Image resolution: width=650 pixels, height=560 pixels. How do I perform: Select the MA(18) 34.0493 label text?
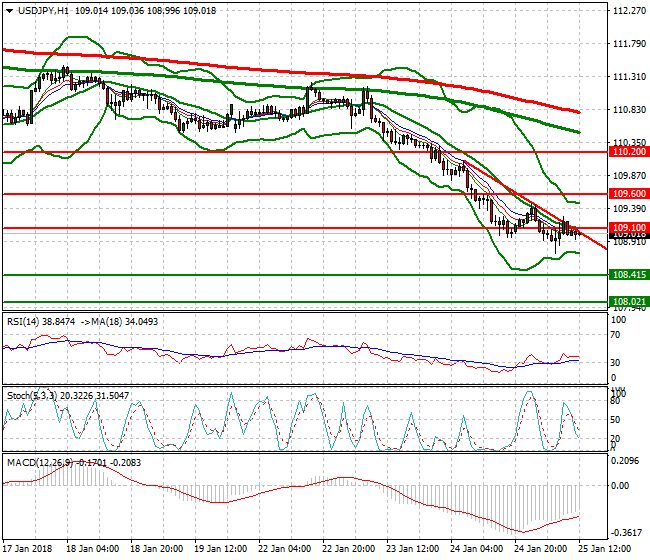pos(126,322)
